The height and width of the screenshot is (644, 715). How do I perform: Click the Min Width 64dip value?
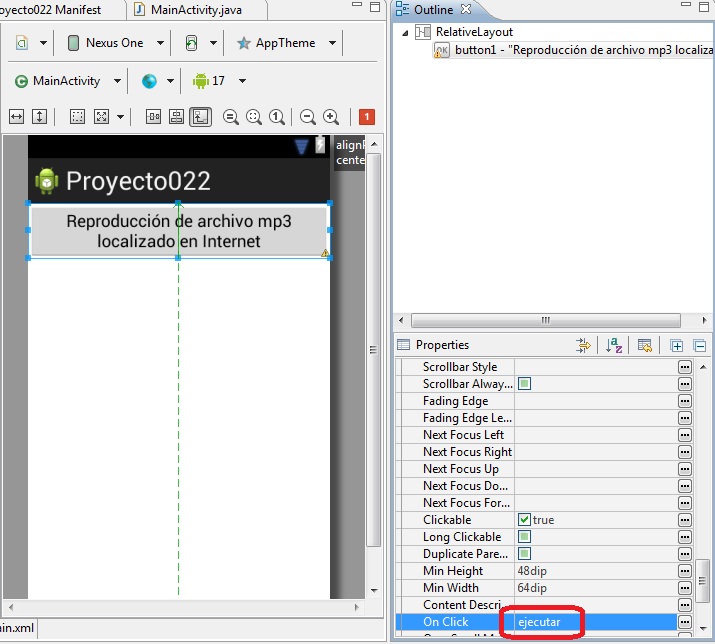[x=532, y=588]
